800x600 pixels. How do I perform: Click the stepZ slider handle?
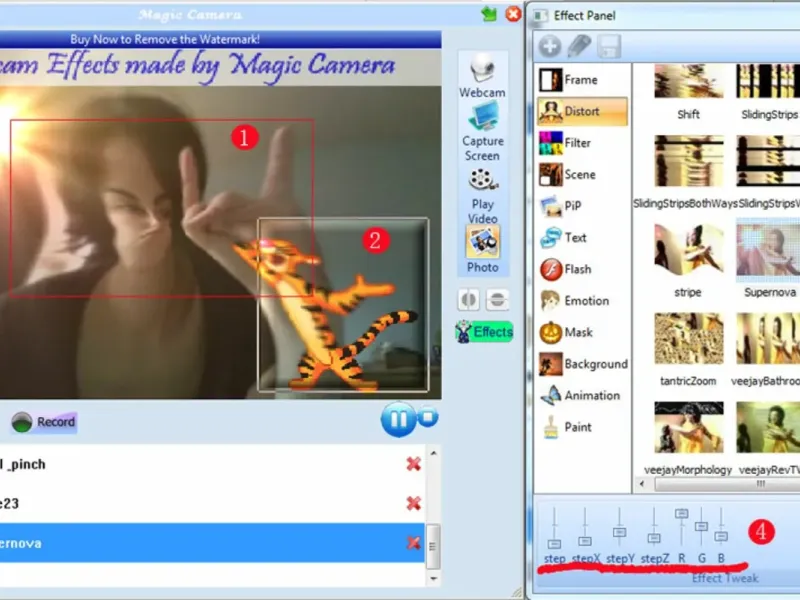pyautogui.click(x=654, y=538)
